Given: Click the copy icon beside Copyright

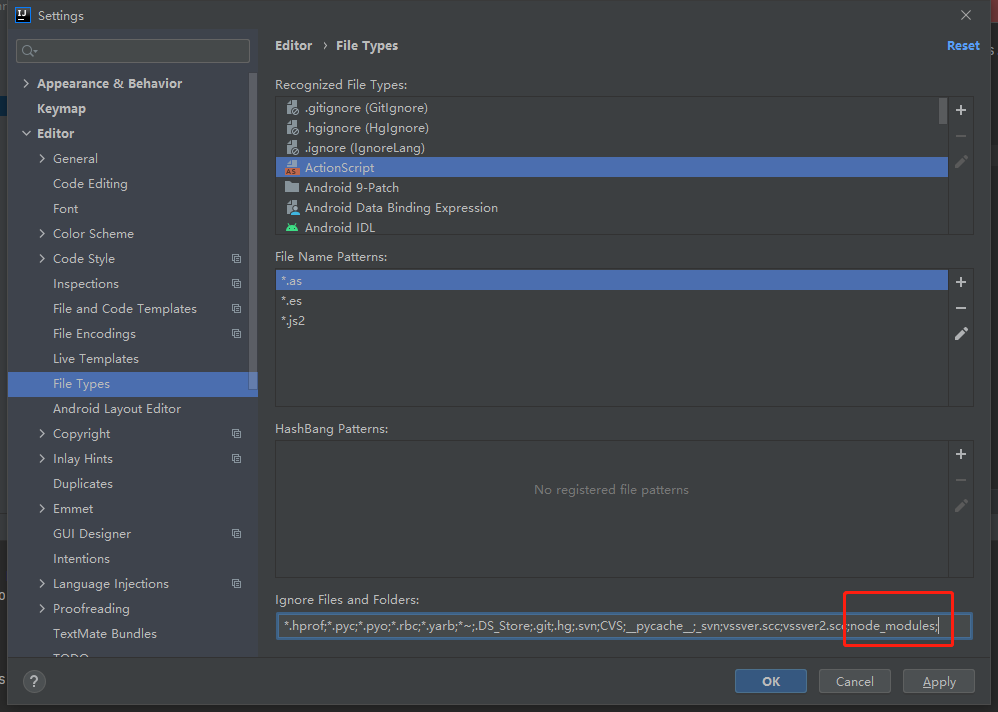Looking at the screenshot, I should click(236, 433).
